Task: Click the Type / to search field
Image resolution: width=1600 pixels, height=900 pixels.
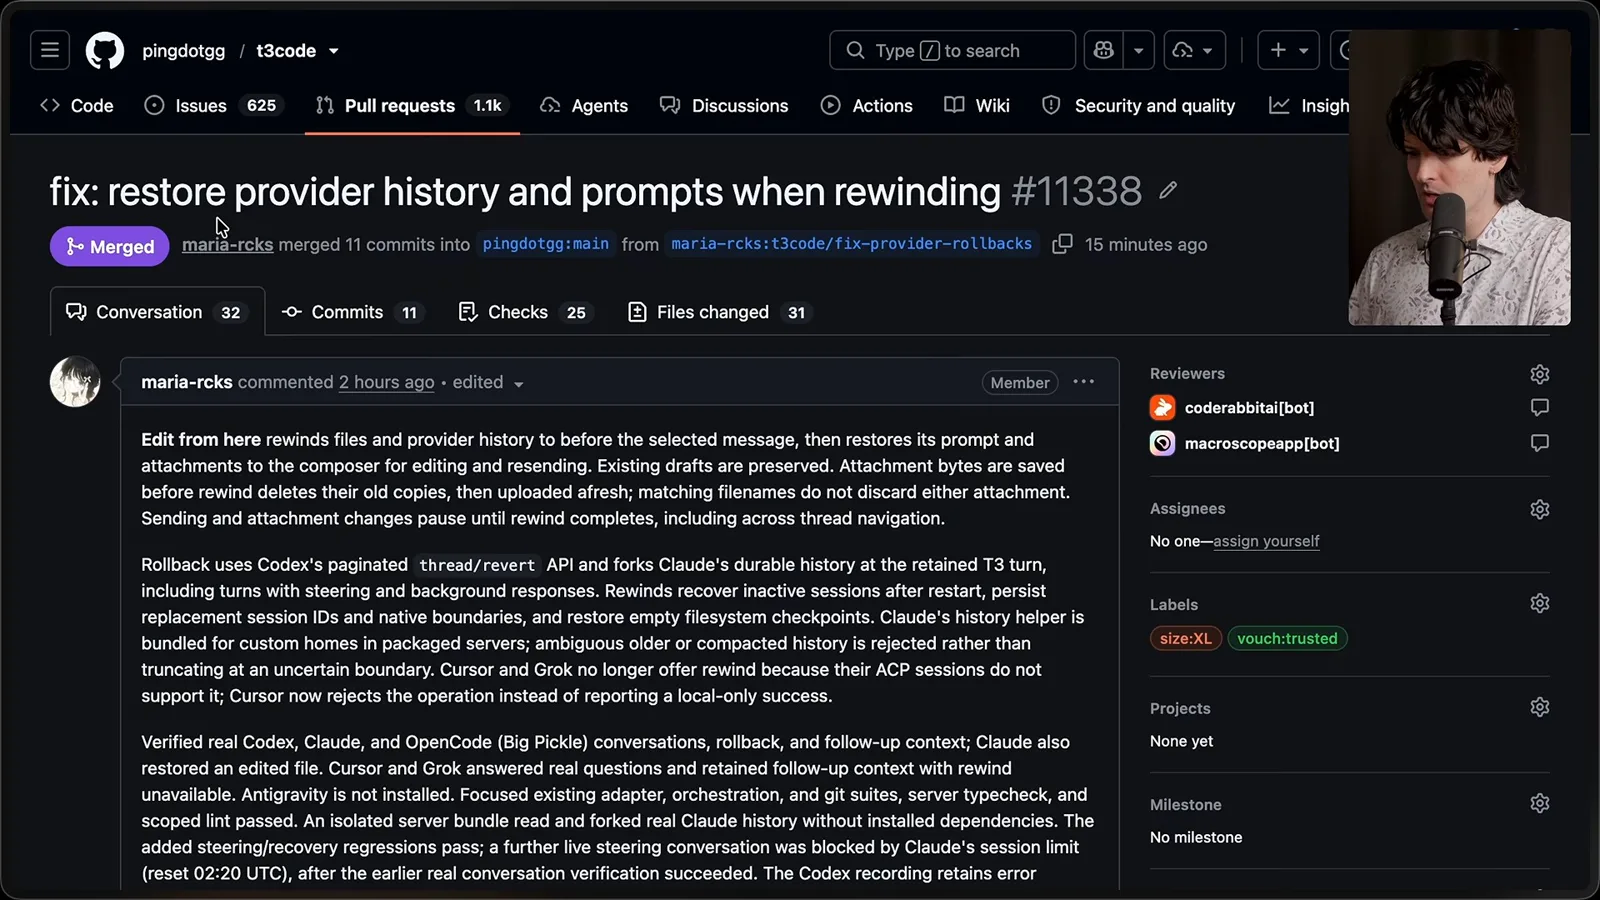Action: click(x=952, y=50)
